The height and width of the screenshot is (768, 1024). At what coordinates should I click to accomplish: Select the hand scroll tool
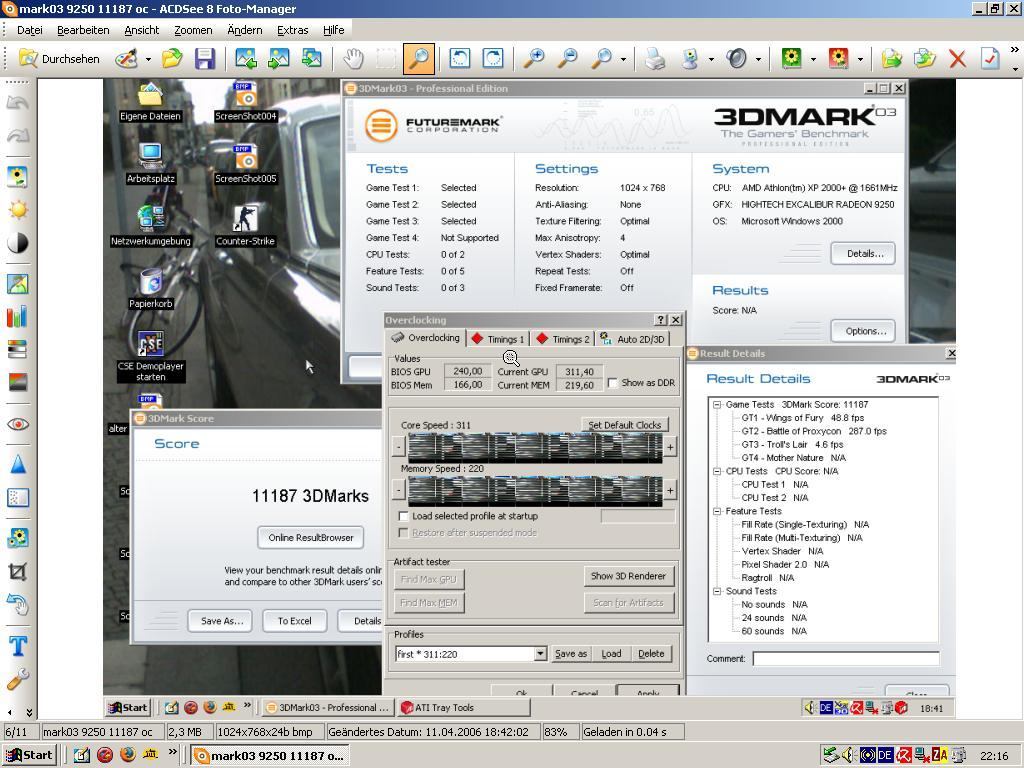click(x=353, y=59)
